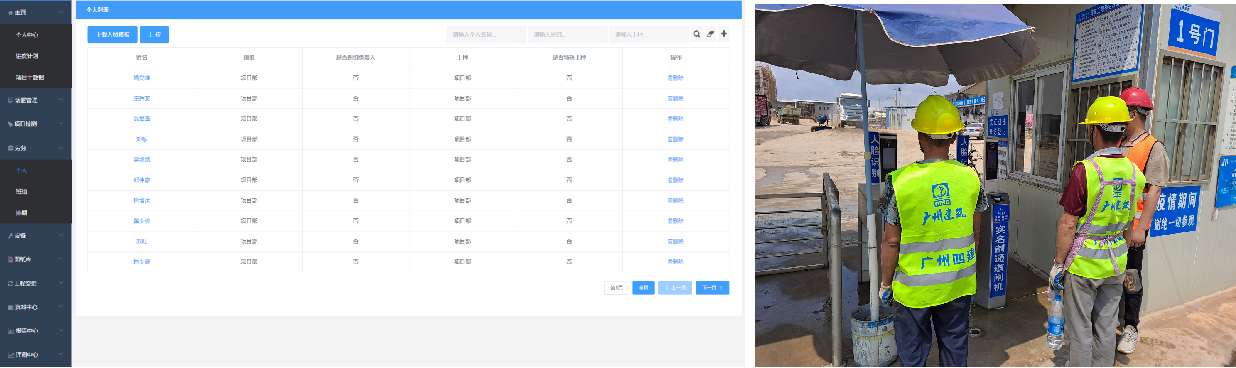Click the wrench icon in the sidebar menu
The image size is (1236, 368).
click(x=10, y=236)
